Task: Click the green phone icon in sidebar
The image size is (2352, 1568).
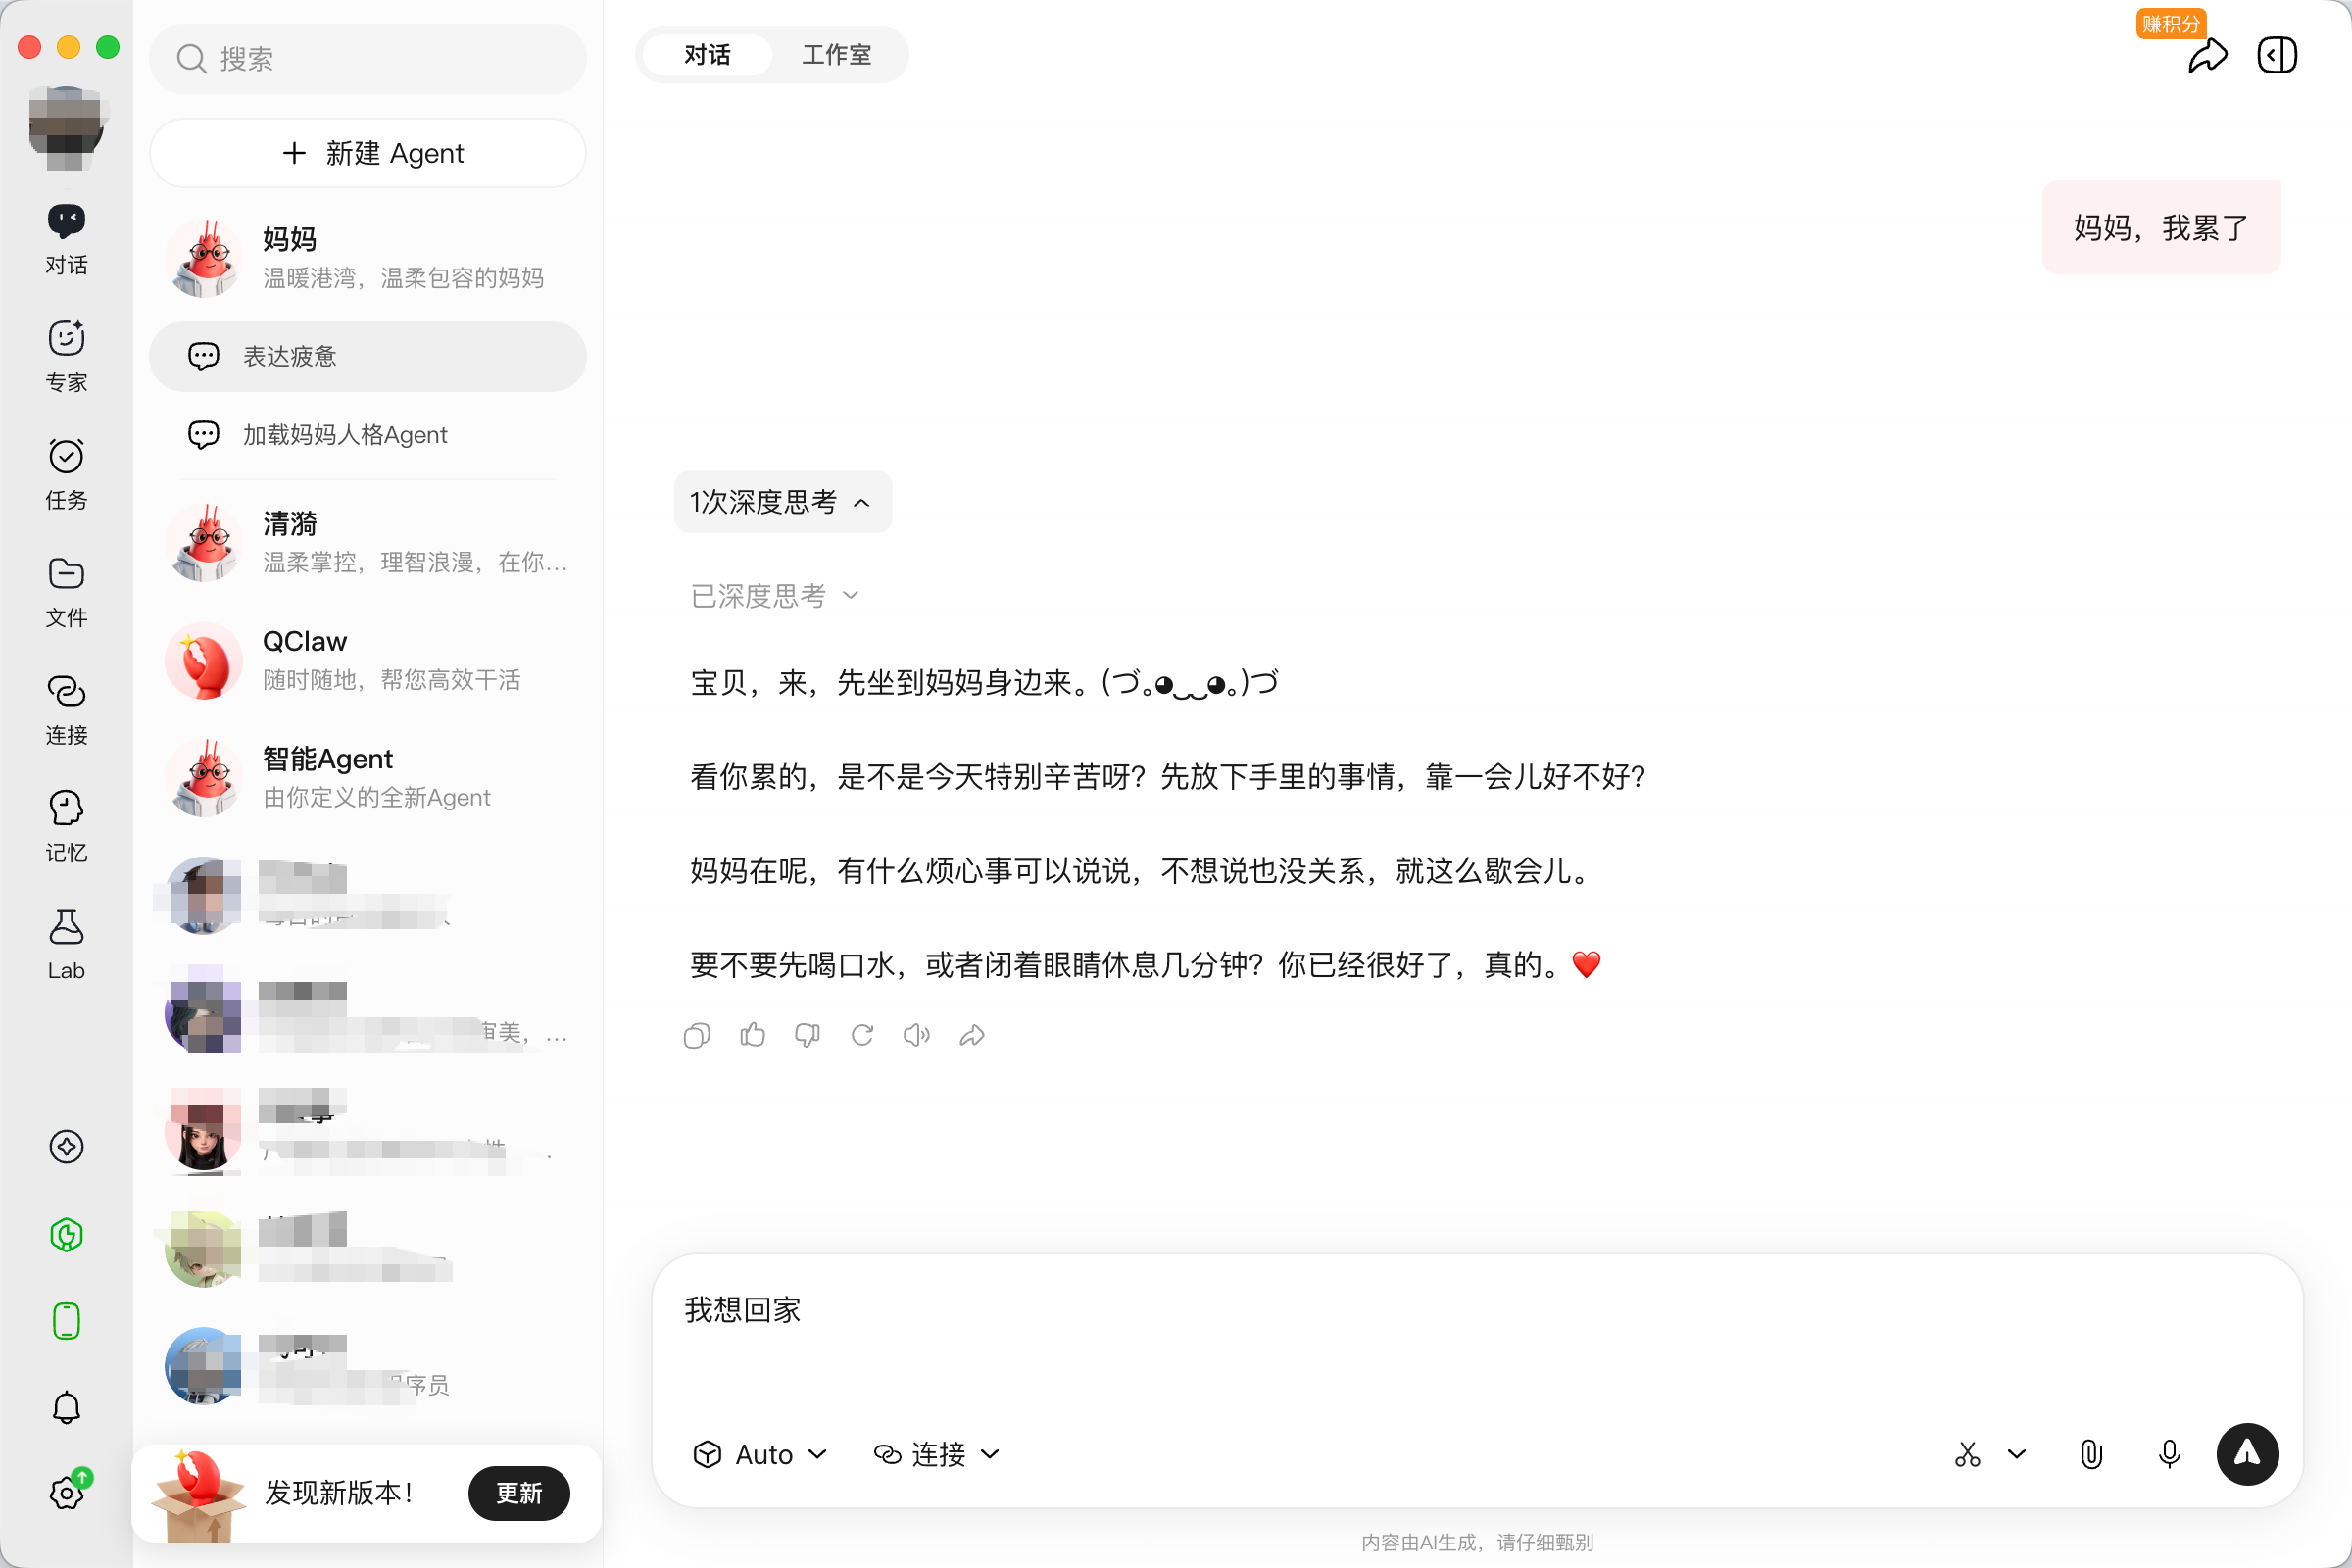Action: 66,1321
